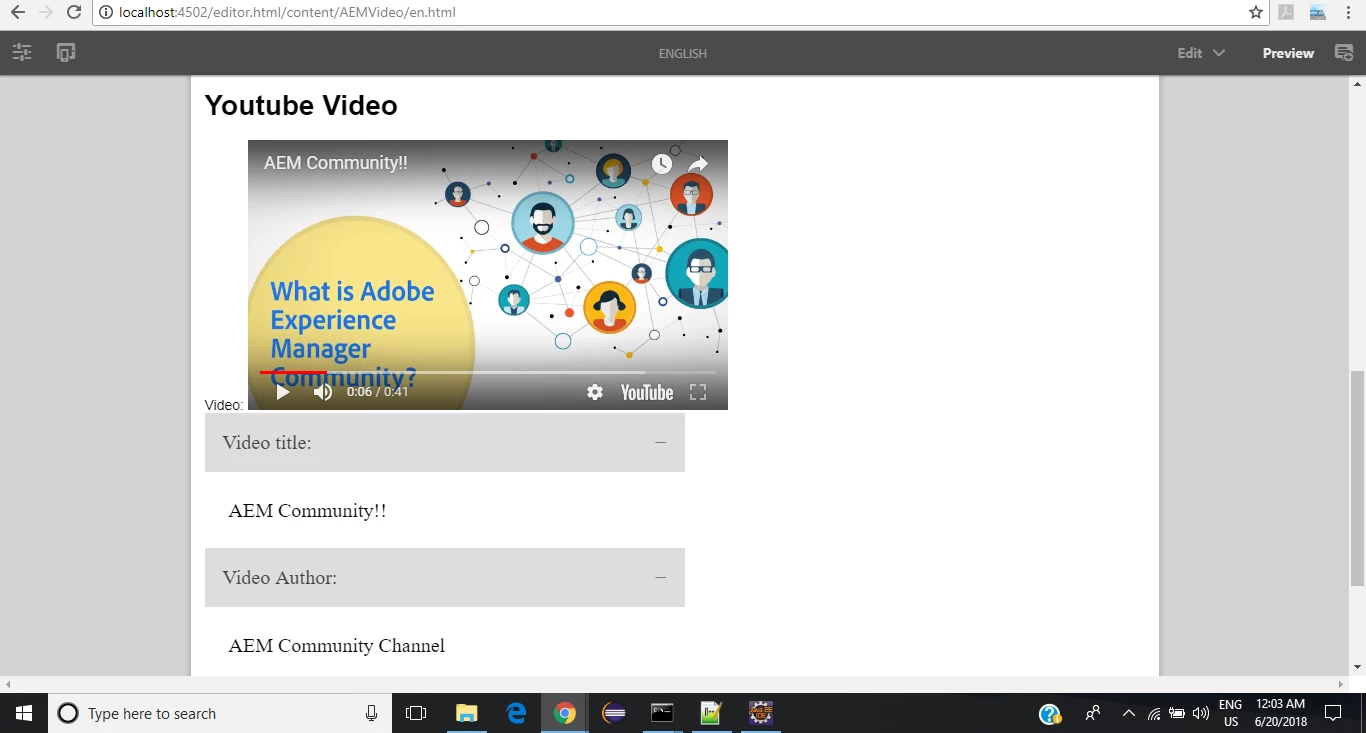Image resolution: width=1366 pixels, height=733 pixels.
Task: Click the AEM Community!! text below Video title
Action: (307, 511)
